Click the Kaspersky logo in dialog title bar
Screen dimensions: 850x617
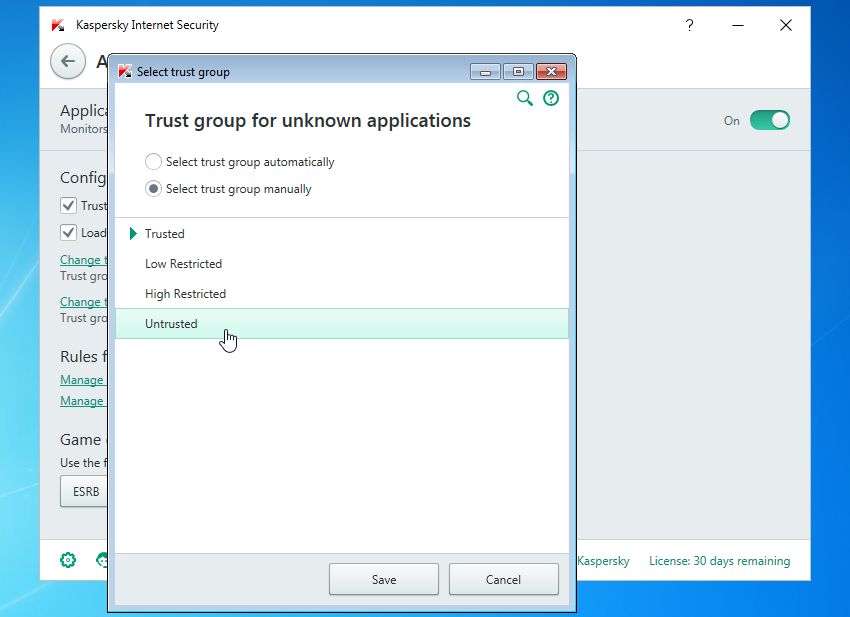tap(125, 72)
